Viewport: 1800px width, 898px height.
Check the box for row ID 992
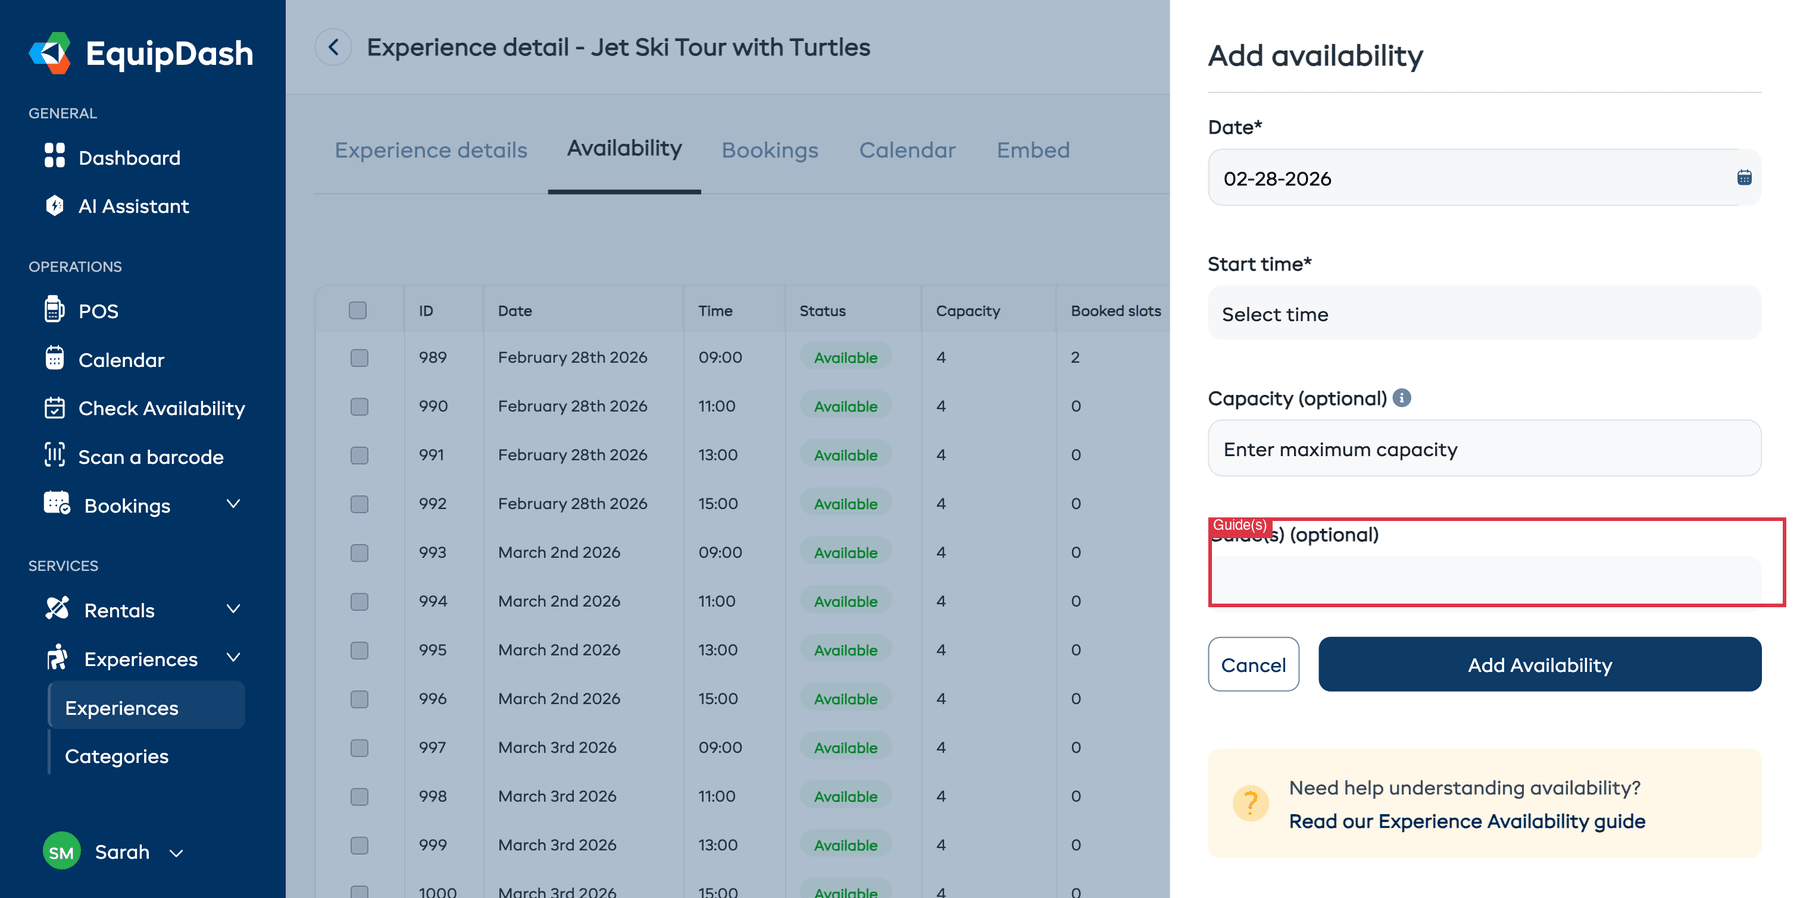(359, 504)
